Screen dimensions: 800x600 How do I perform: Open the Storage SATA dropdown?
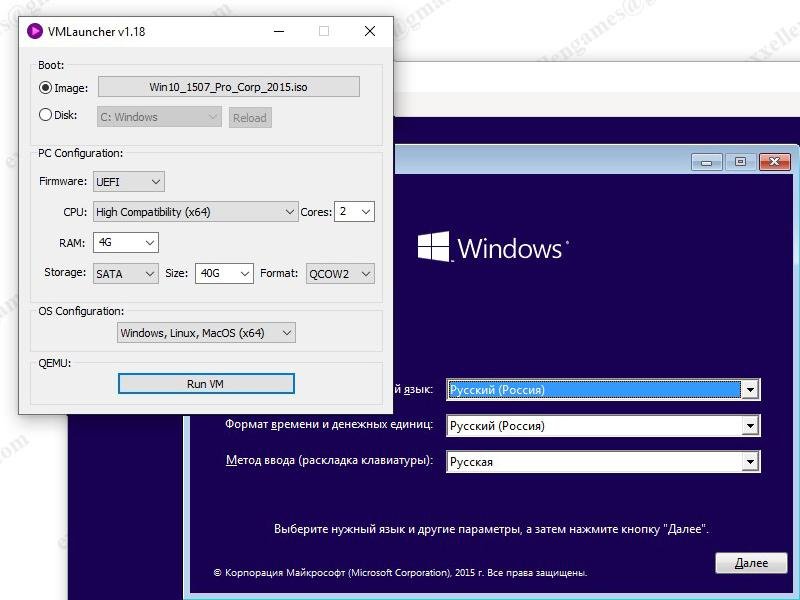pyautogui.click(x=126, y=273)
